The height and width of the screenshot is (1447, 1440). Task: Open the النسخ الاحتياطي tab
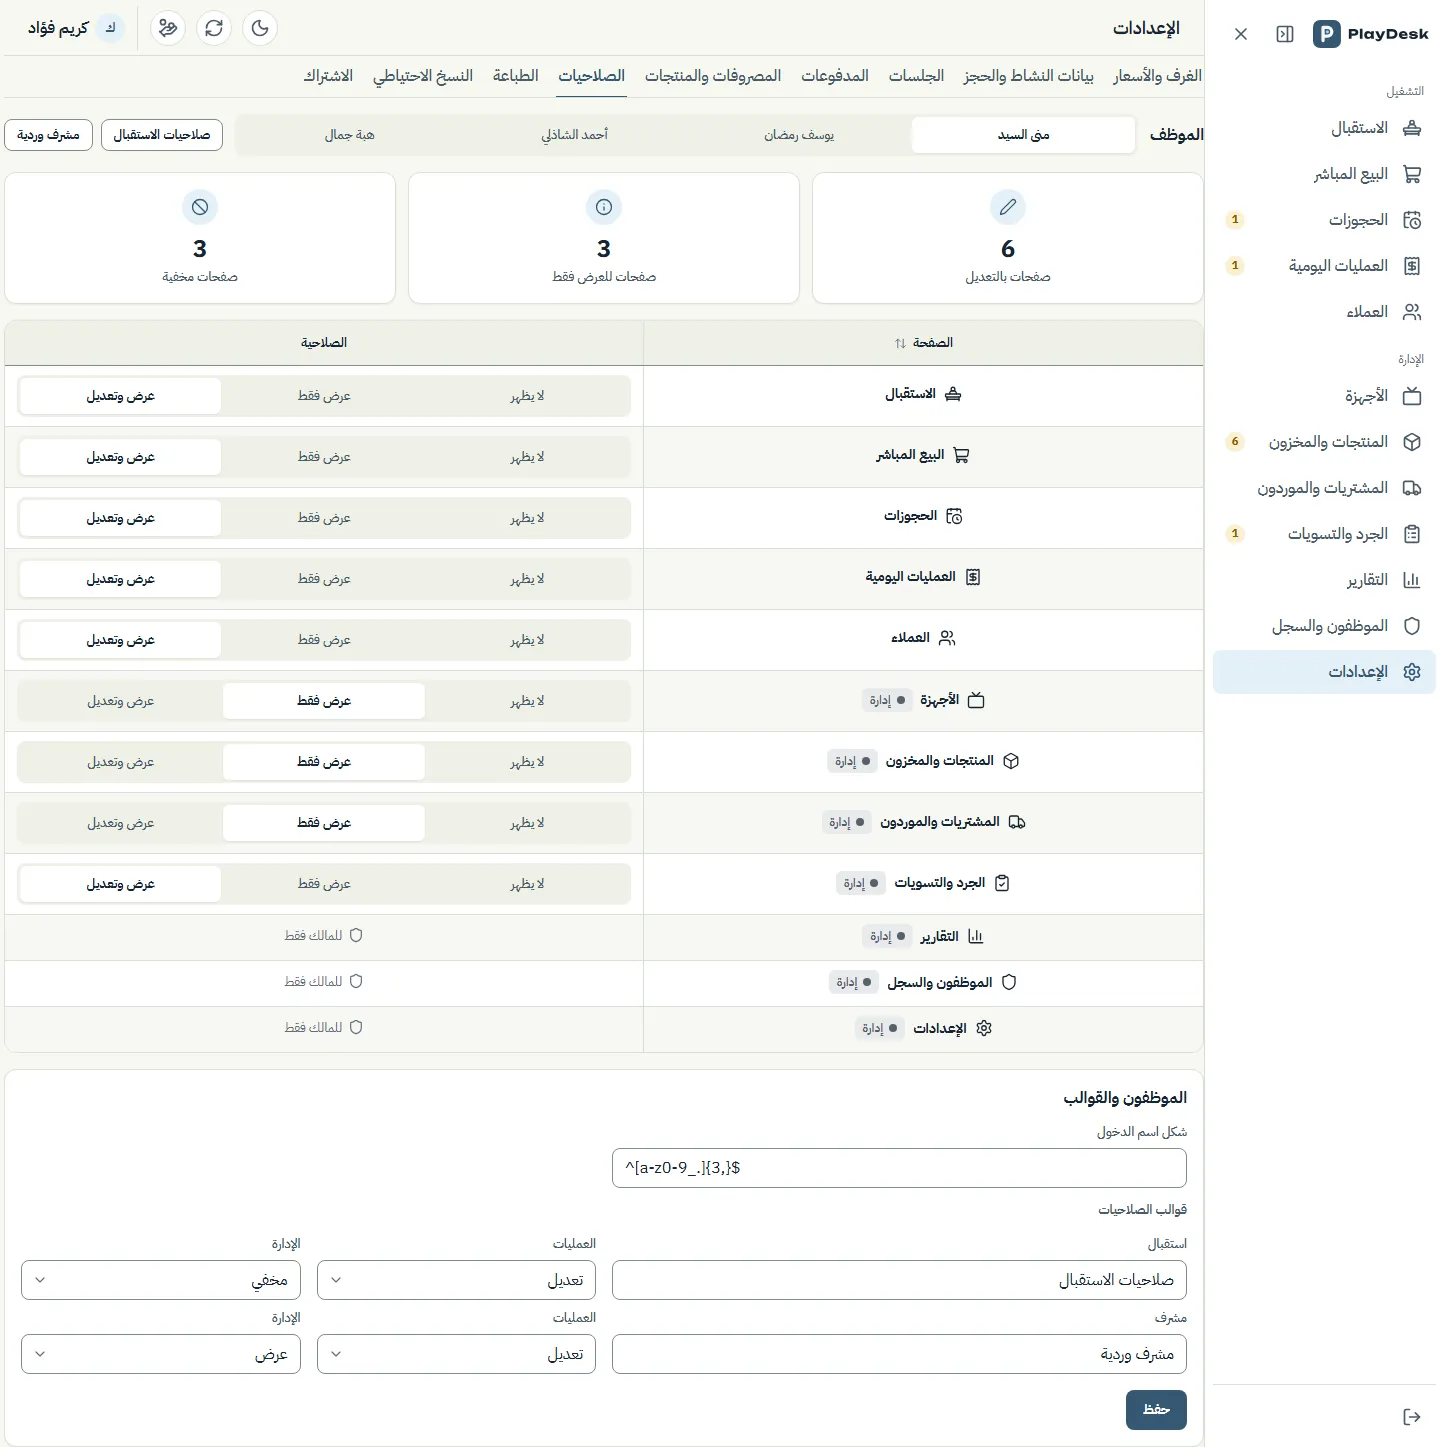pyautogui.click(x=423, y=76)
